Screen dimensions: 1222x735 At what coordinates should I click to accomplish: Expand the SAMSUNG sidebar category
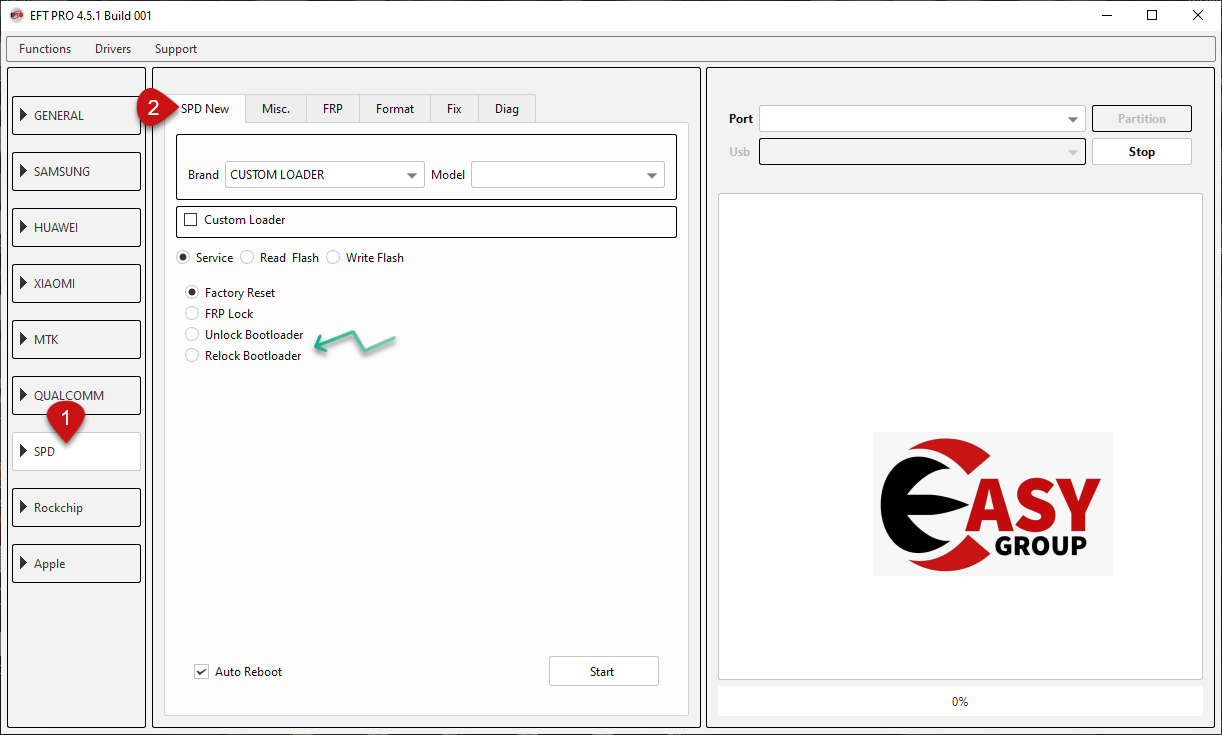[76, 171]
